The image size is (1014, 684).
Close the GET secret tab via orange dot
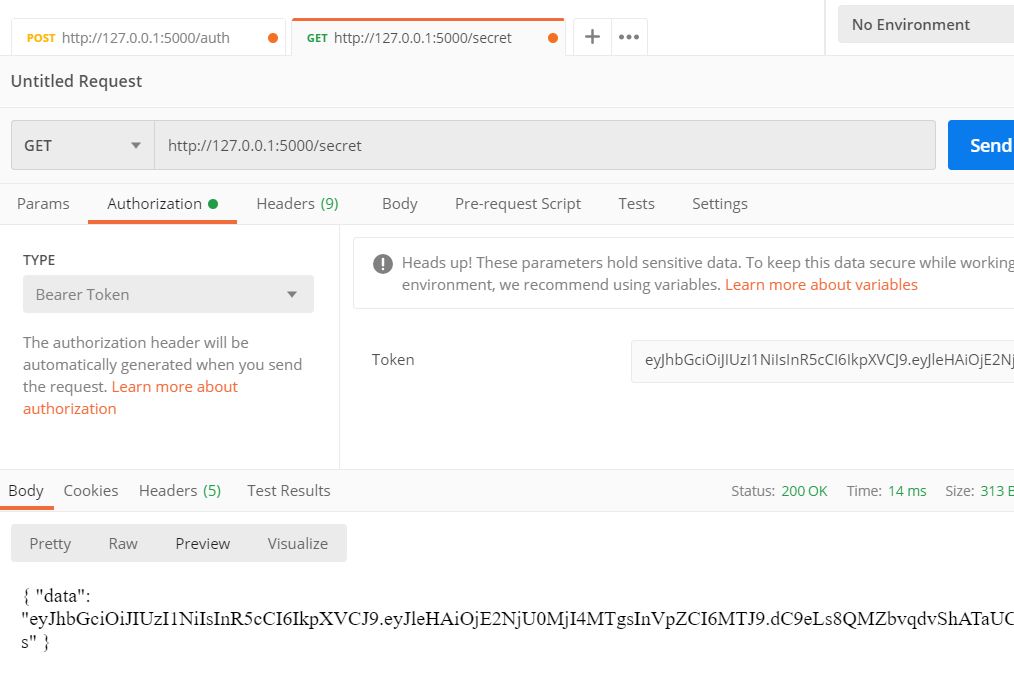[553, 38]
